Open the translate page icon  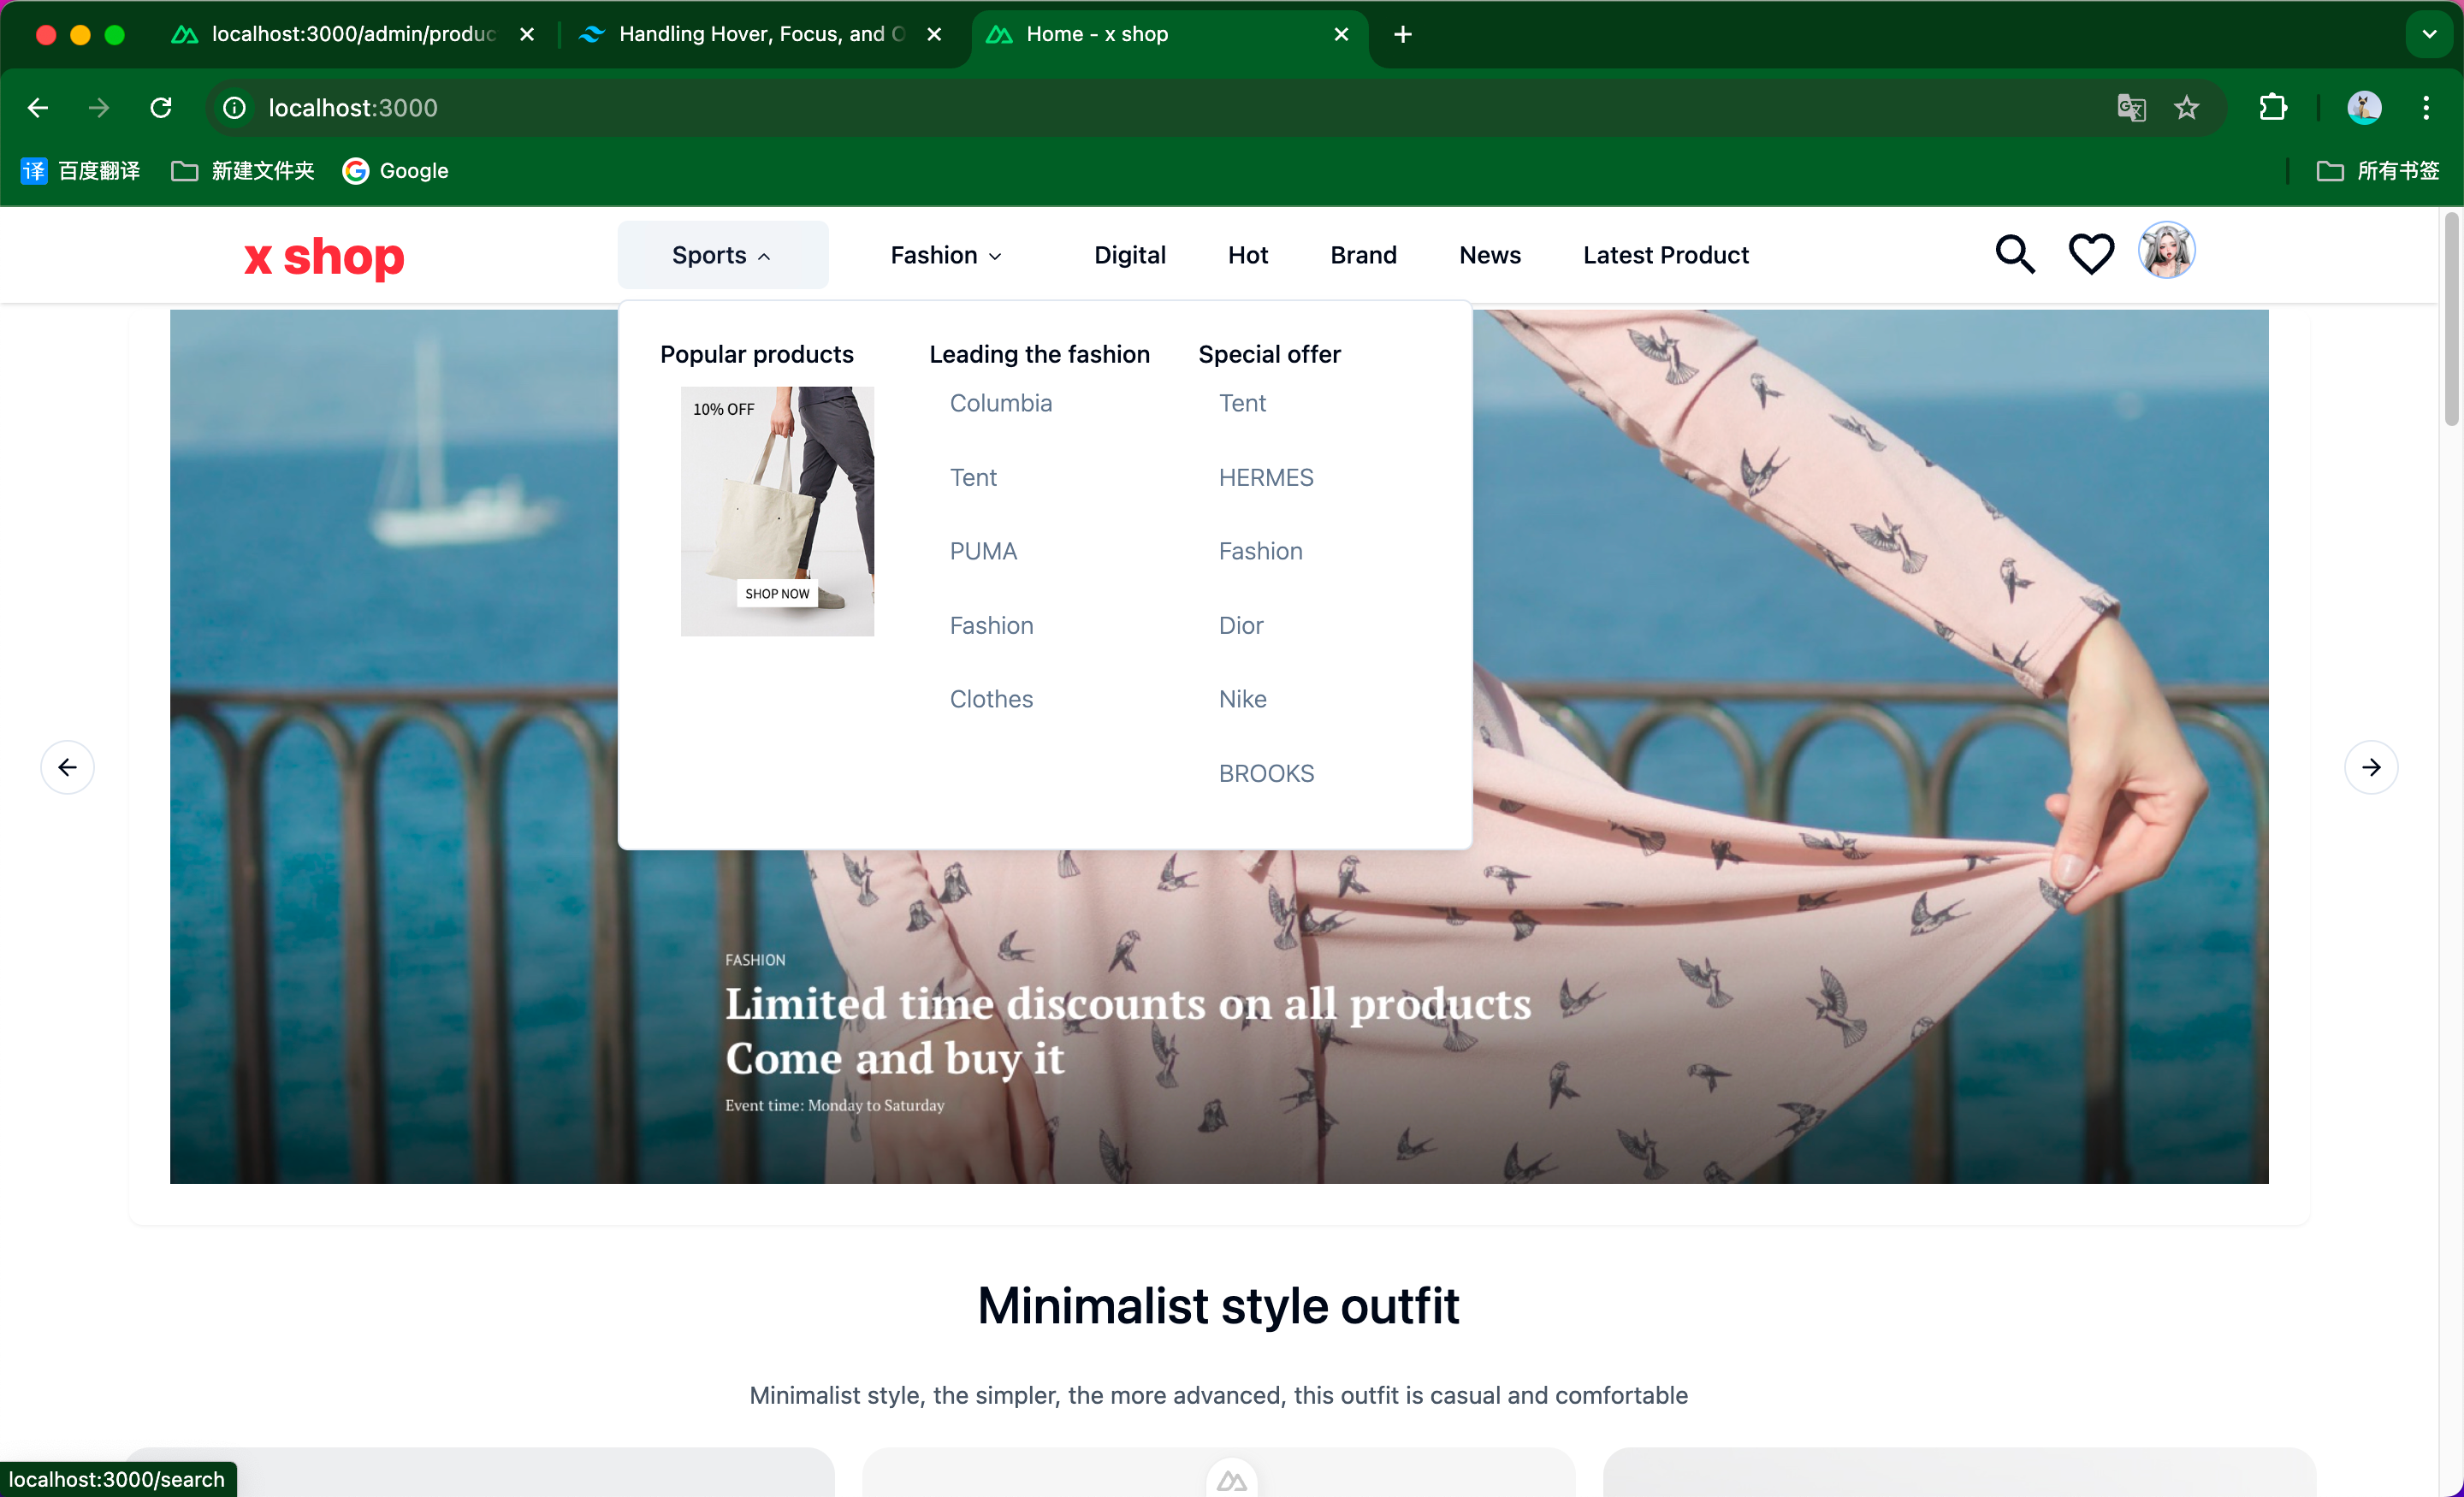(2131, 107)
